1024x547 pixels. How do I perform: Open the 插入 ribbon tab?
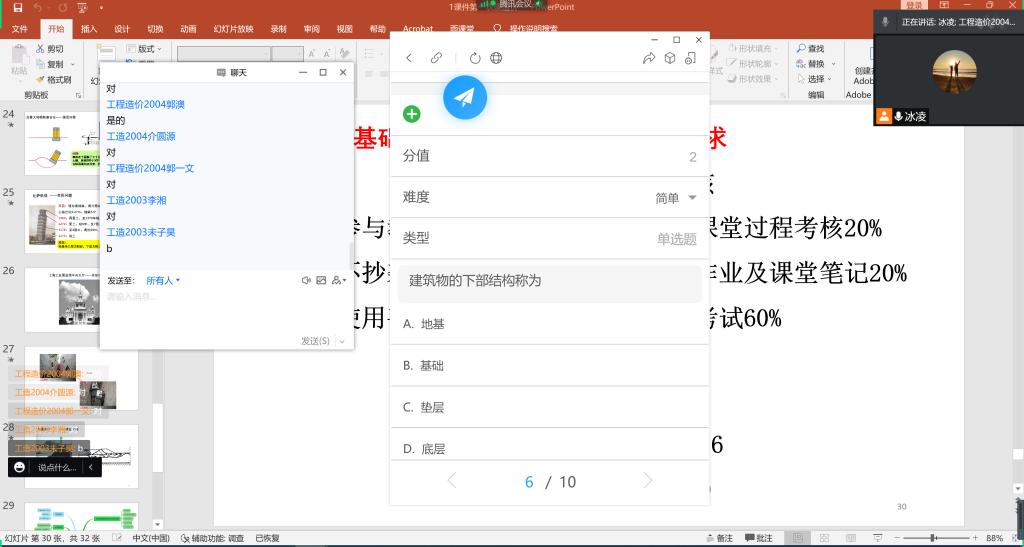point(89,29)
